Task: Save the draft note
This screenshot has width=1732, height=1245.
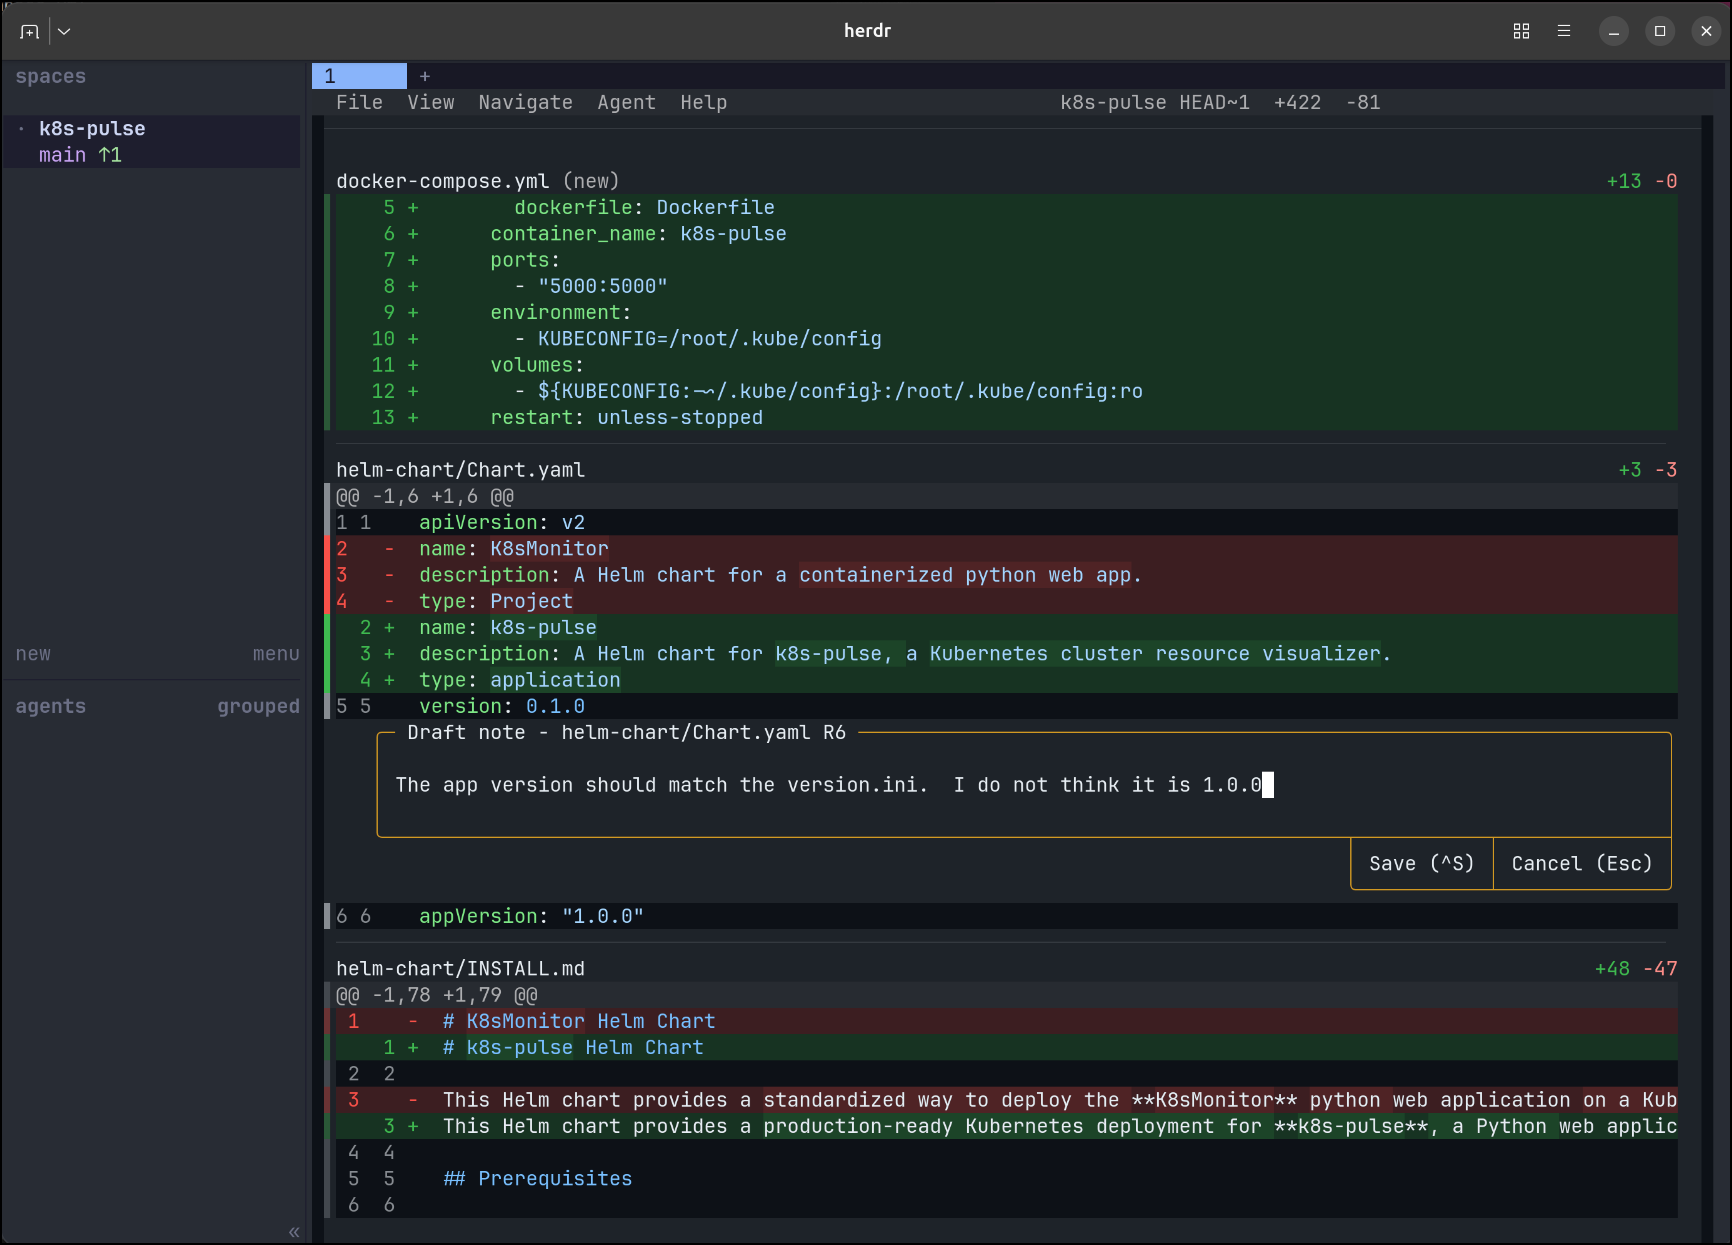Action: tap(1421, 863)
